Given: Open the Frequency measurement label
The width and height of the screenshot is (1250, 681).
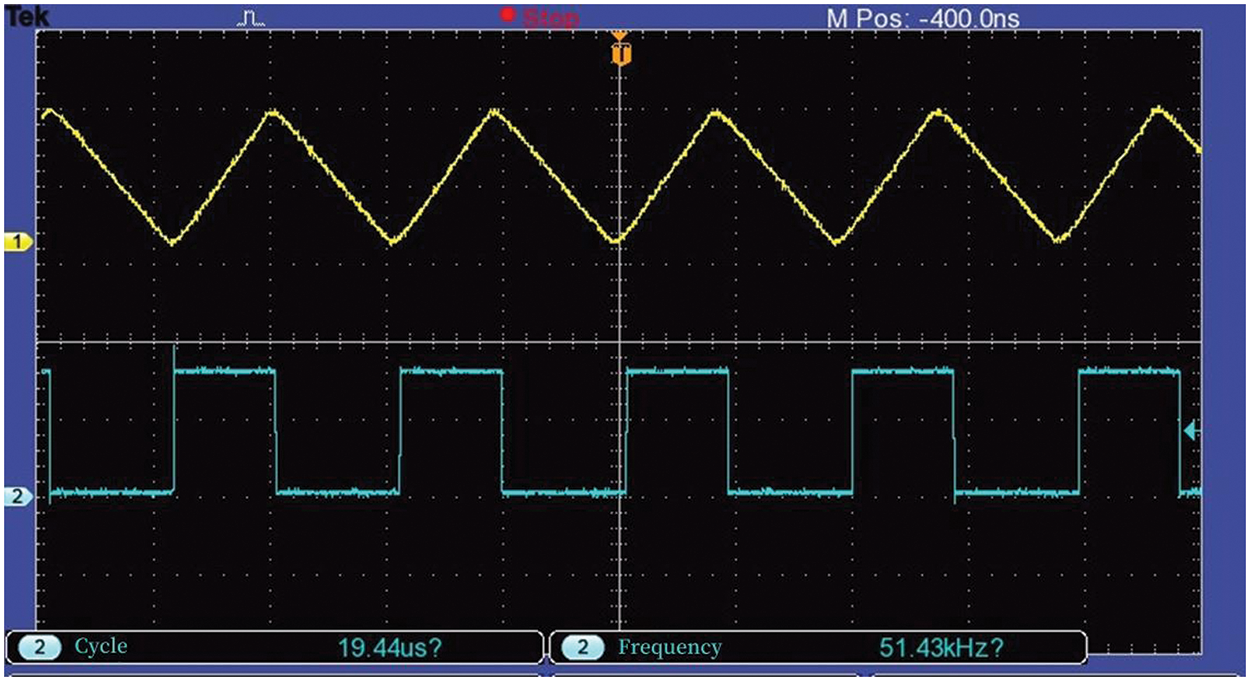Looking at the screenshot, I should click(669, 648).
